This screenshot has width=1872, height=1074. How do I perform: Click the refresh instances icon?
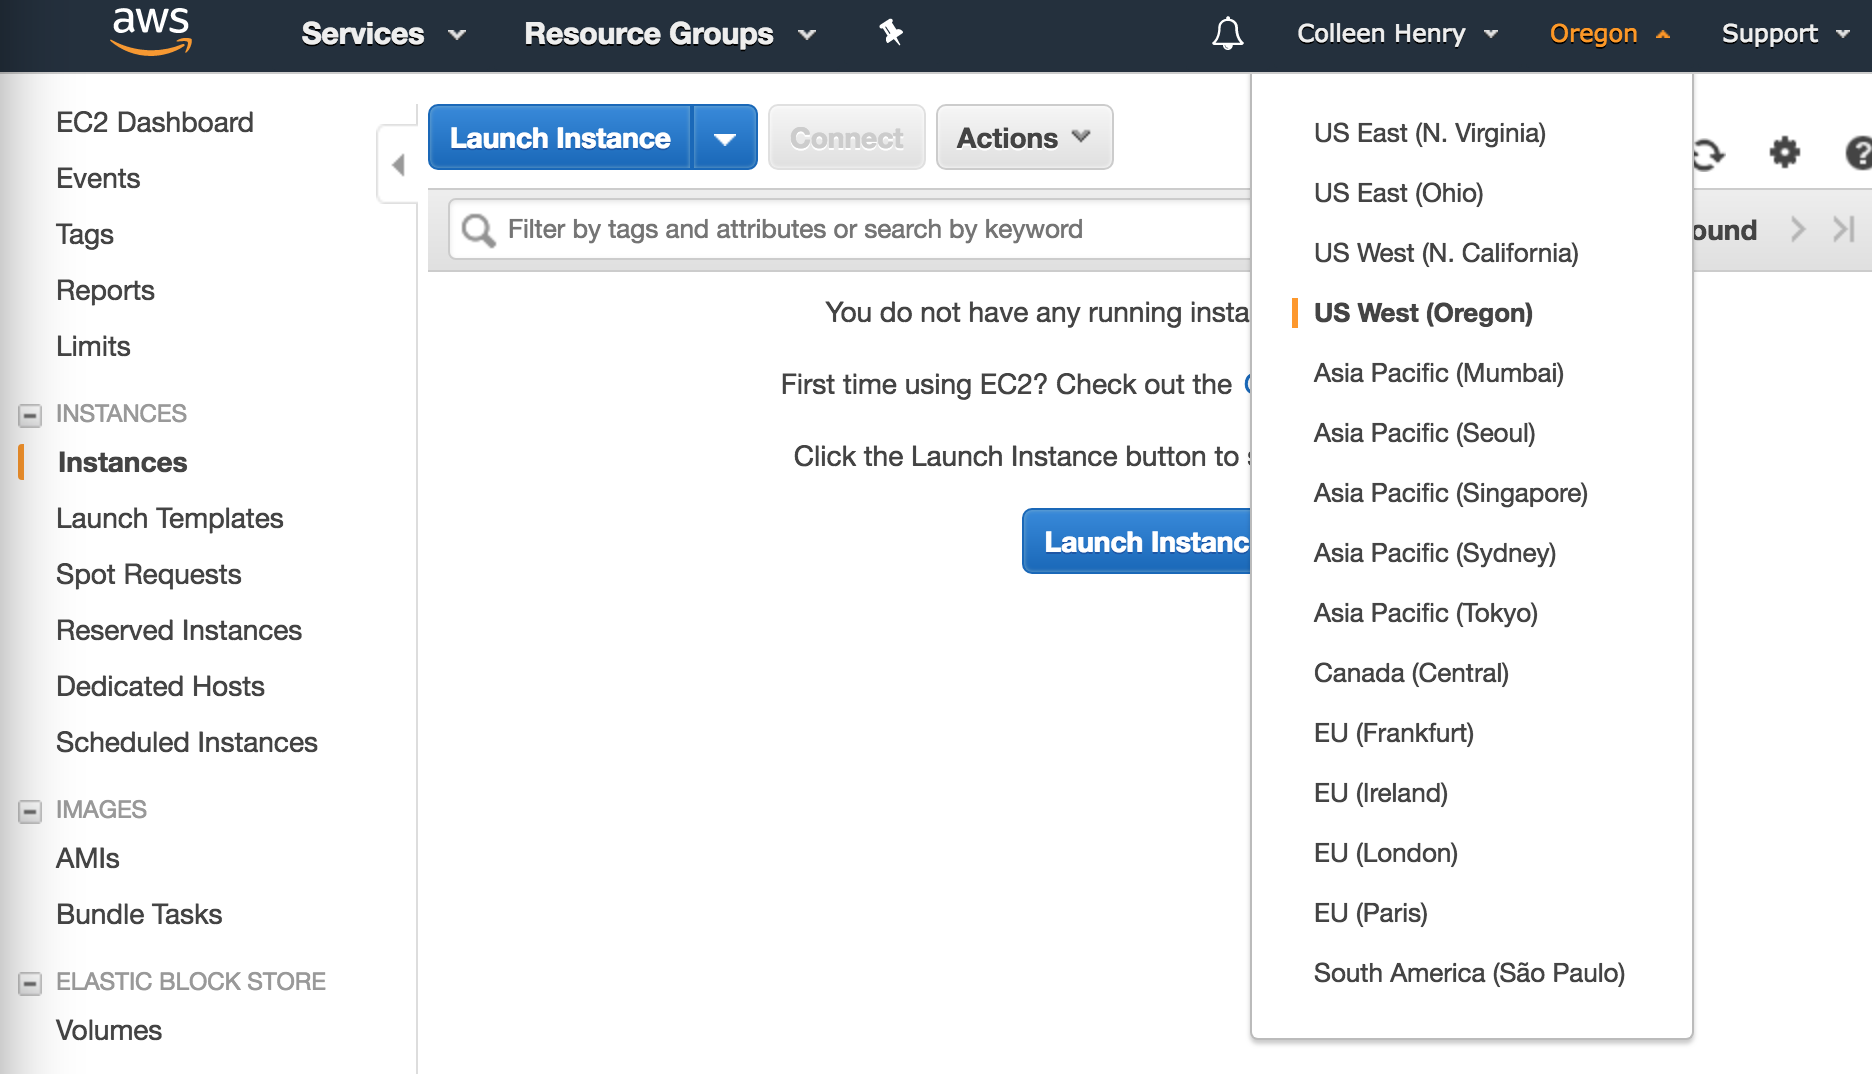(1708, 154)
